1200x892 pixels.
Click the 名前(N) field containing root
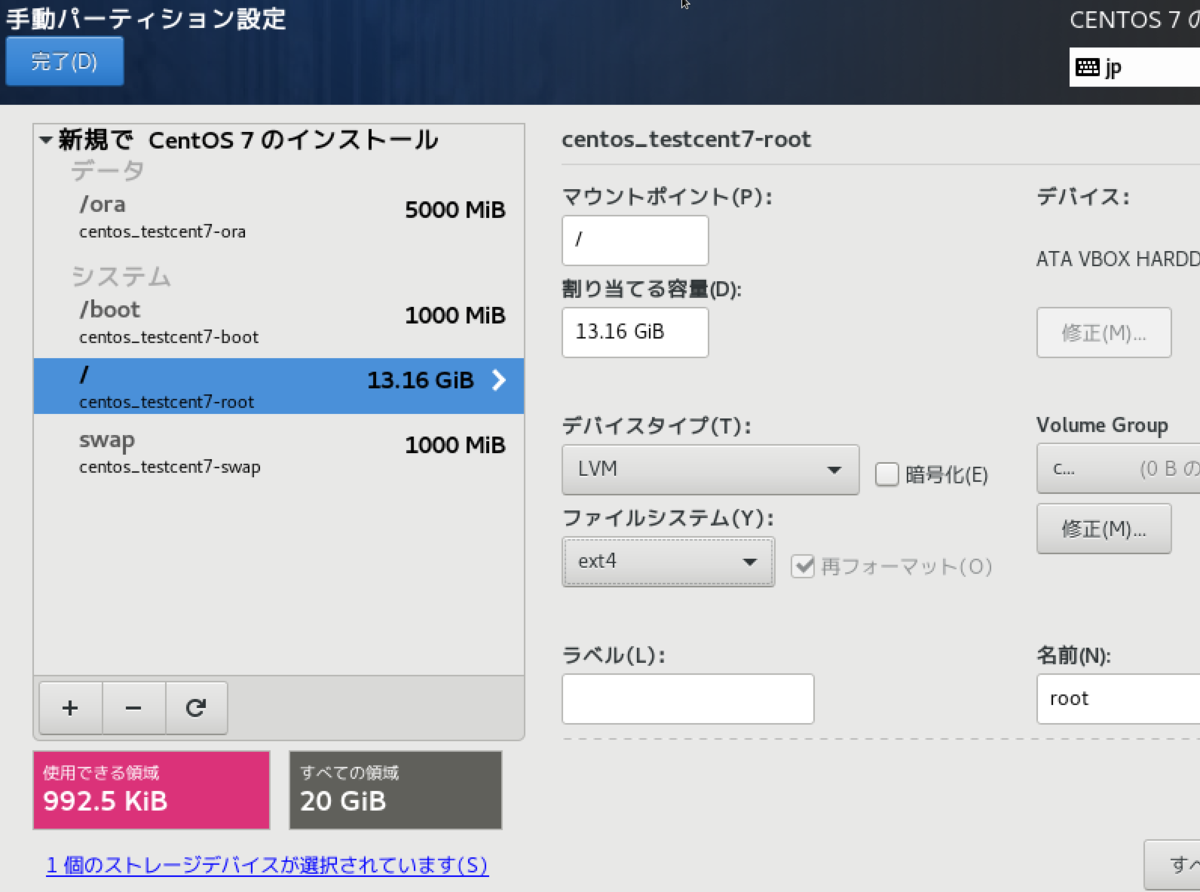[1118, 699]
